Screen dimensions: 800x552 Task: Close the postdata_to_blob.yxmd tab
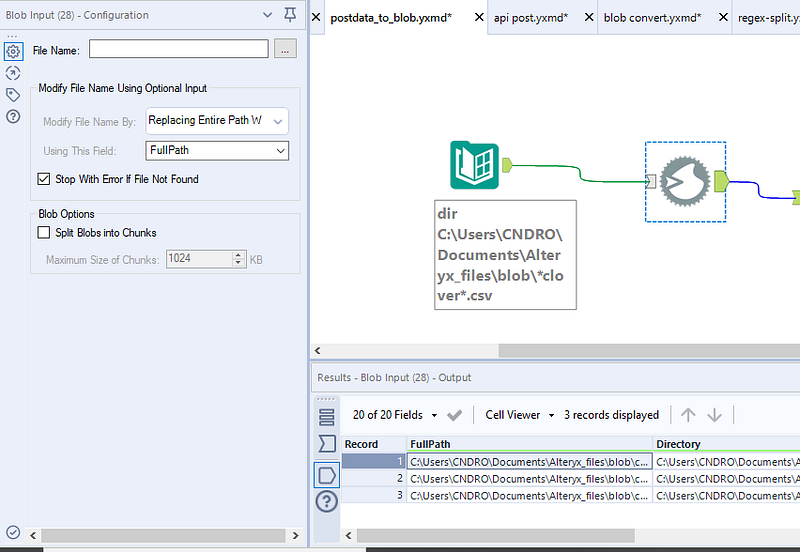tap(479, 17)
